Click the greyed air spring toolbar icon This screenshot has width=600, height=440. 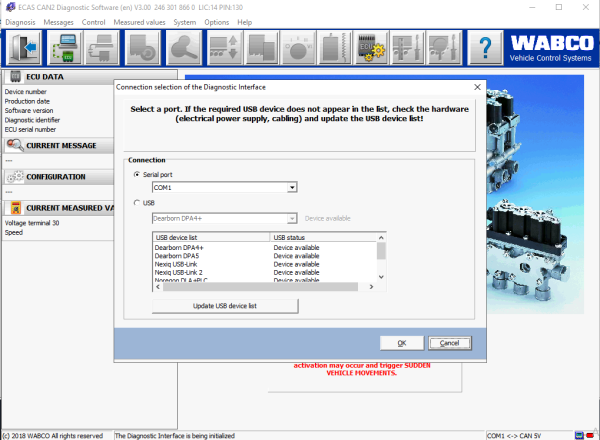(334, 48)
